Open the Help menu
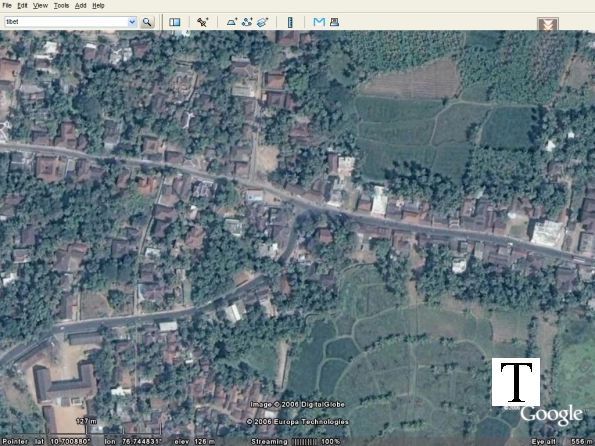Image resolution: width=595 pixels, height=446 pixels. coord(98,6)
